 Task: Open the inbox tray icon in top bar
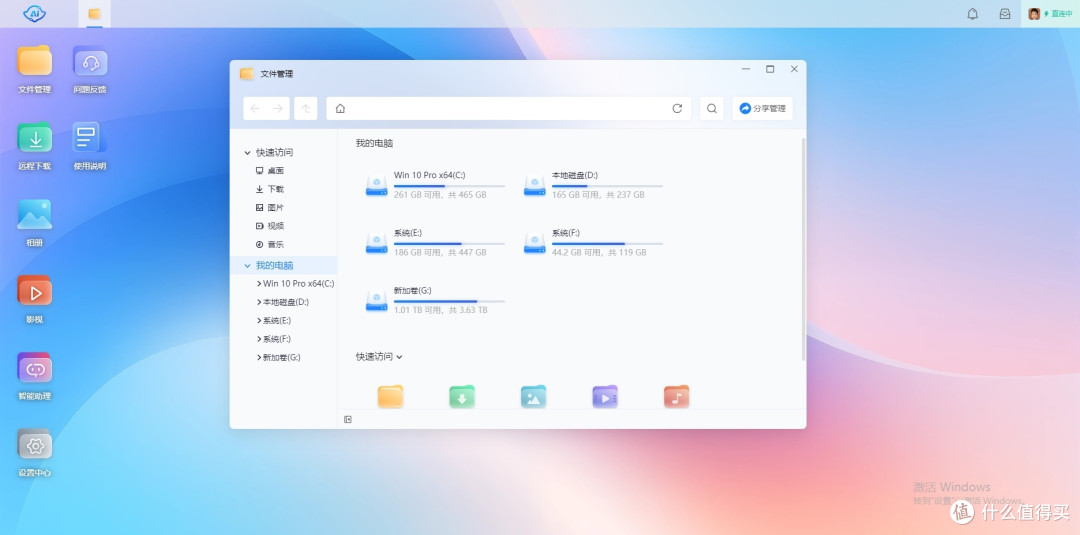click(x=1005, y=14)
